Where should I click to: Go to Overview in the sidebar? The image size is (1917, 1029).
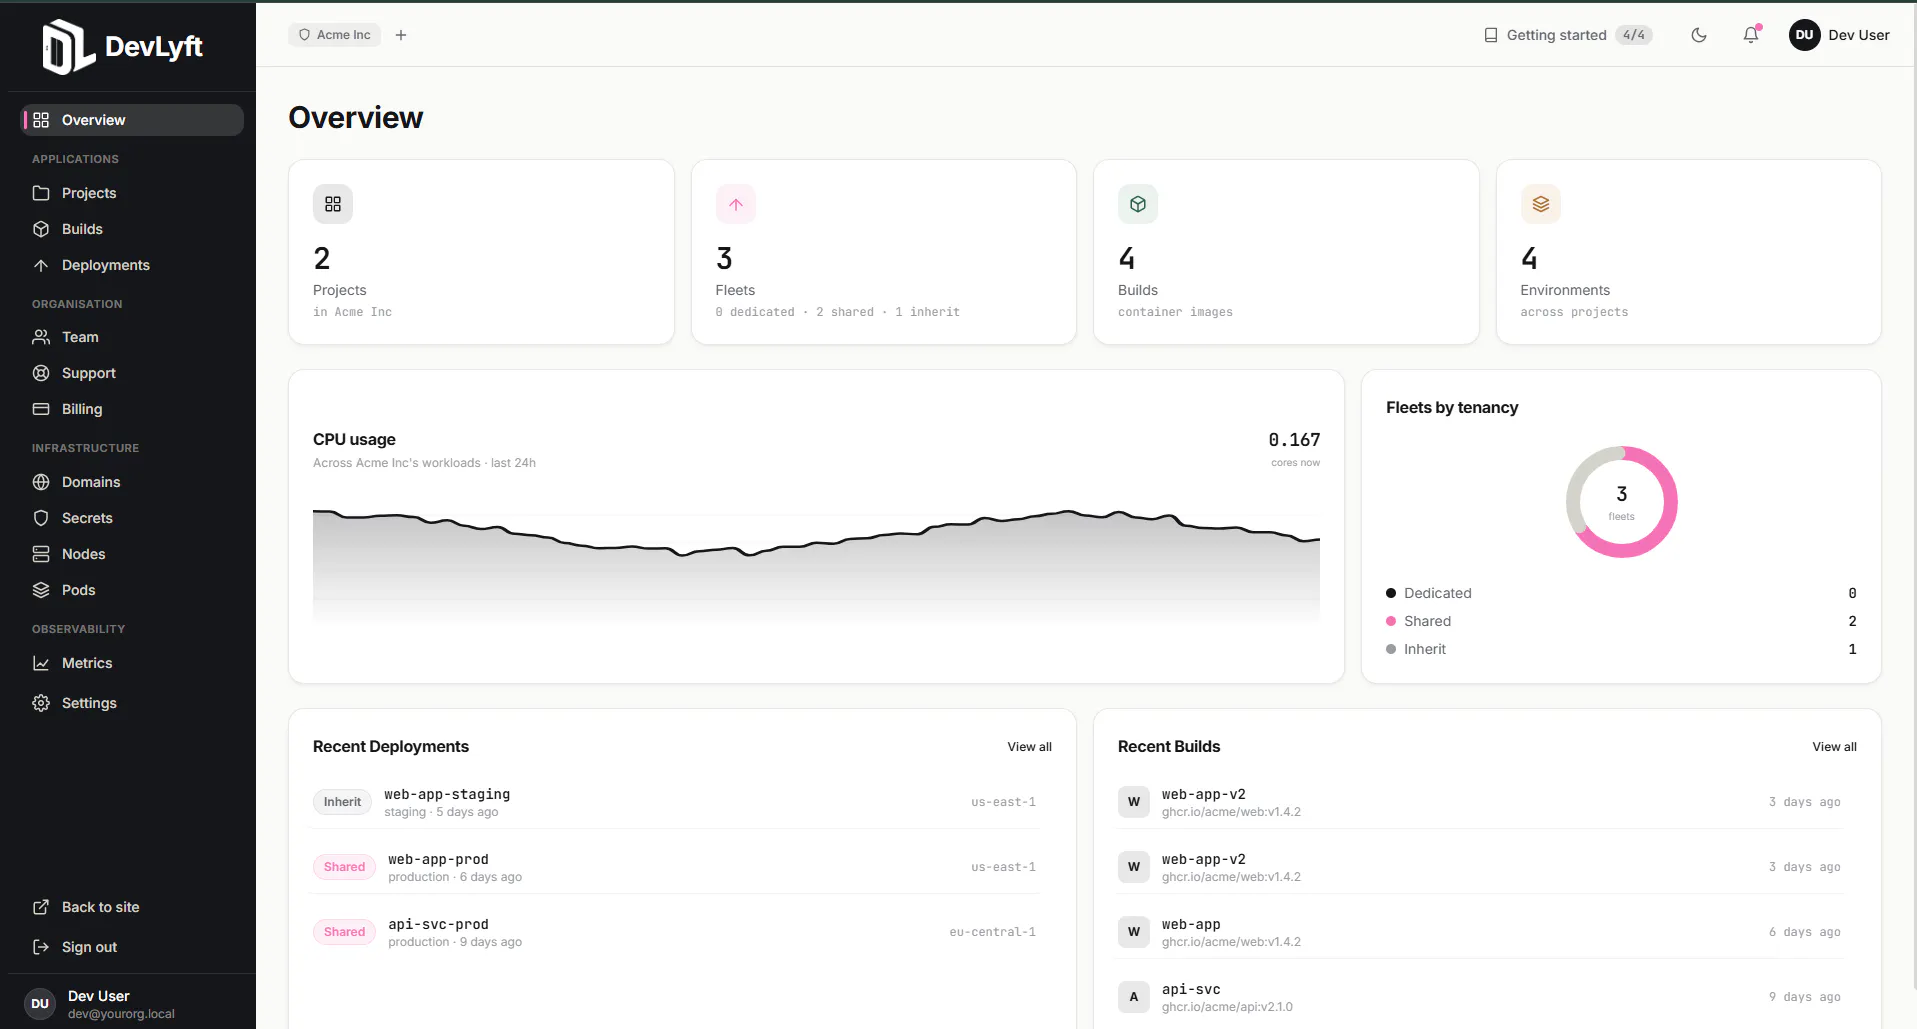(132, 120)
